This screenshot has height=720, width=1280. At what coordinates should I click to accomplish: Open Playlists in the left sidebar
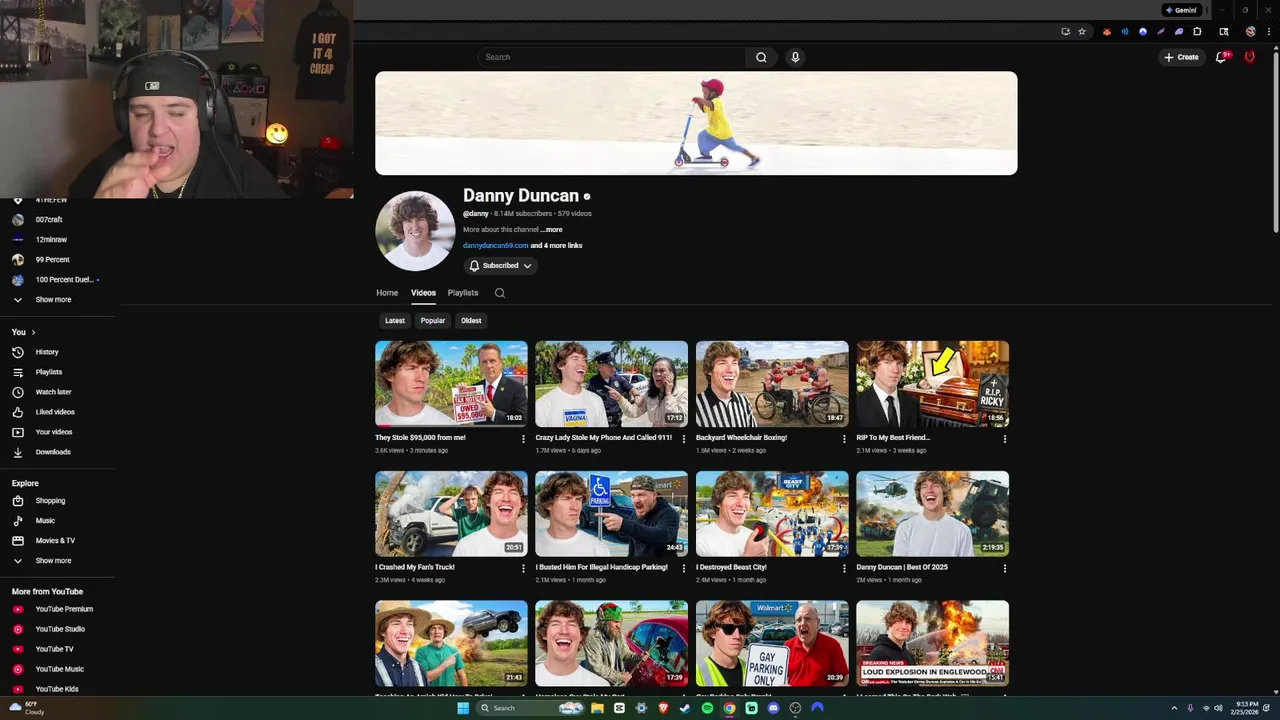[49, 372]
